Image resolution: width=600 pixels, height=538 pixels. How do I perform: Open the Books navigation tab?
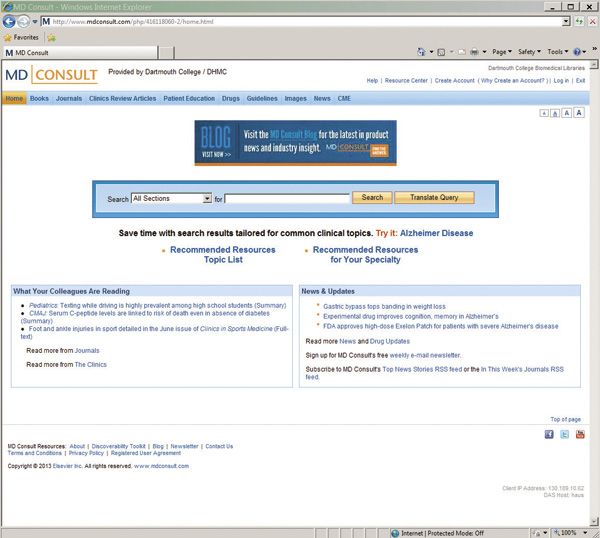pyautogui.click(x=39, y=98)
